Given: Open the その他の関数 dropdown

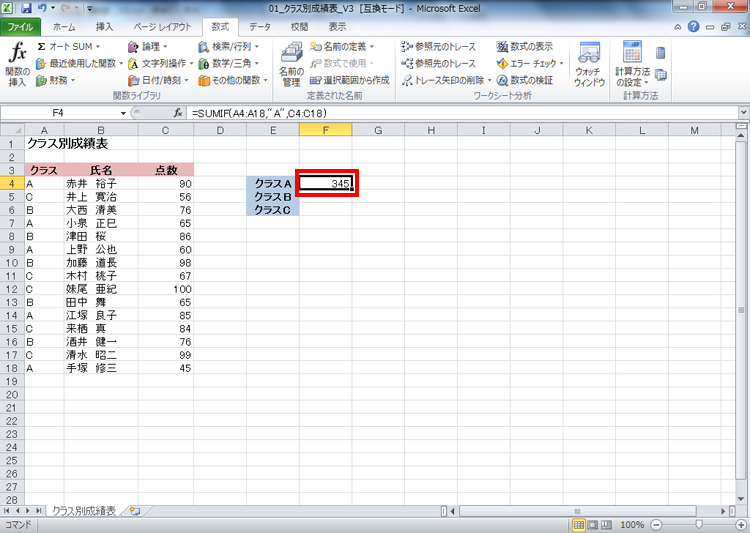Looking at the screenshot, I should click(233, 80).
